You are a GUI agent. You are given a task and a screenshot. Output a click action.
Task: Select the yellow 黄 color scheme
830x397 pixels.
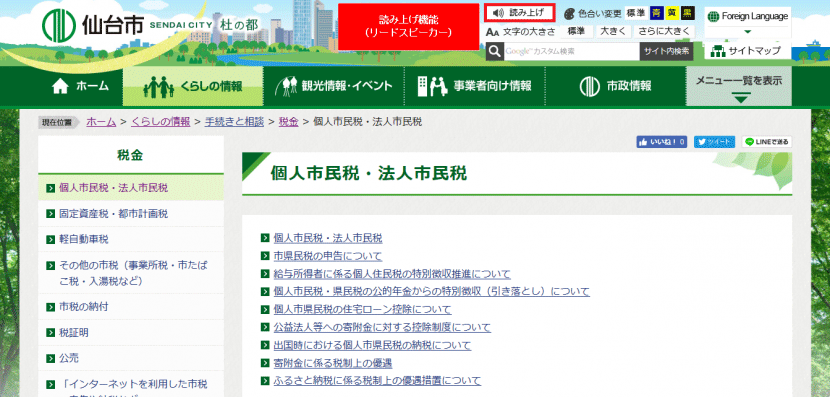[672, 13]
